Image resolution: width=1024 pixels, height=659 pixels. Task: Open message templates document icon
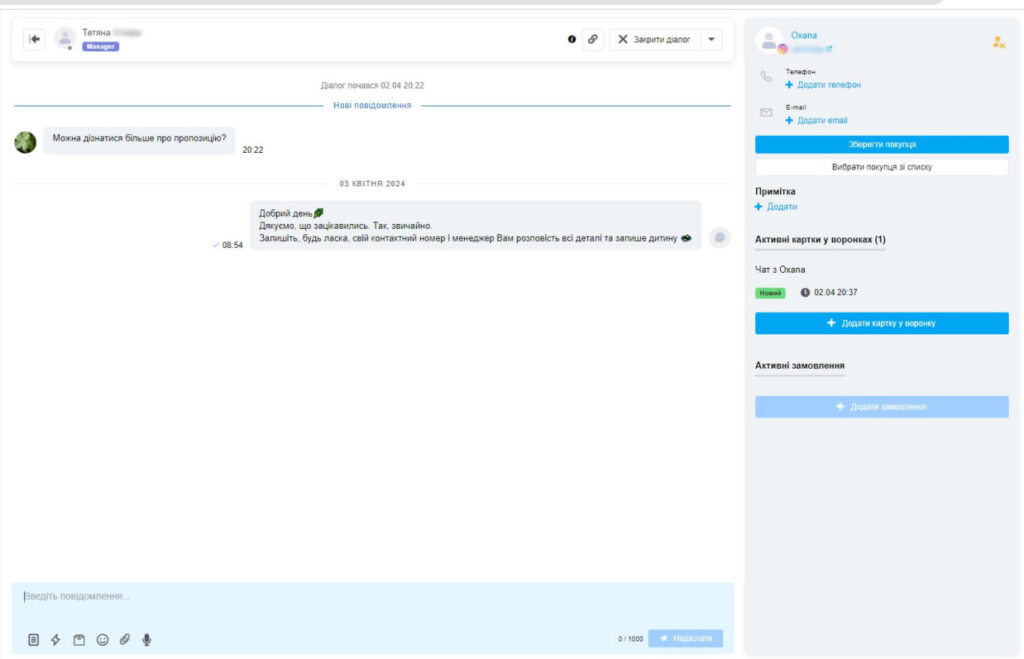tap(33, 639)
